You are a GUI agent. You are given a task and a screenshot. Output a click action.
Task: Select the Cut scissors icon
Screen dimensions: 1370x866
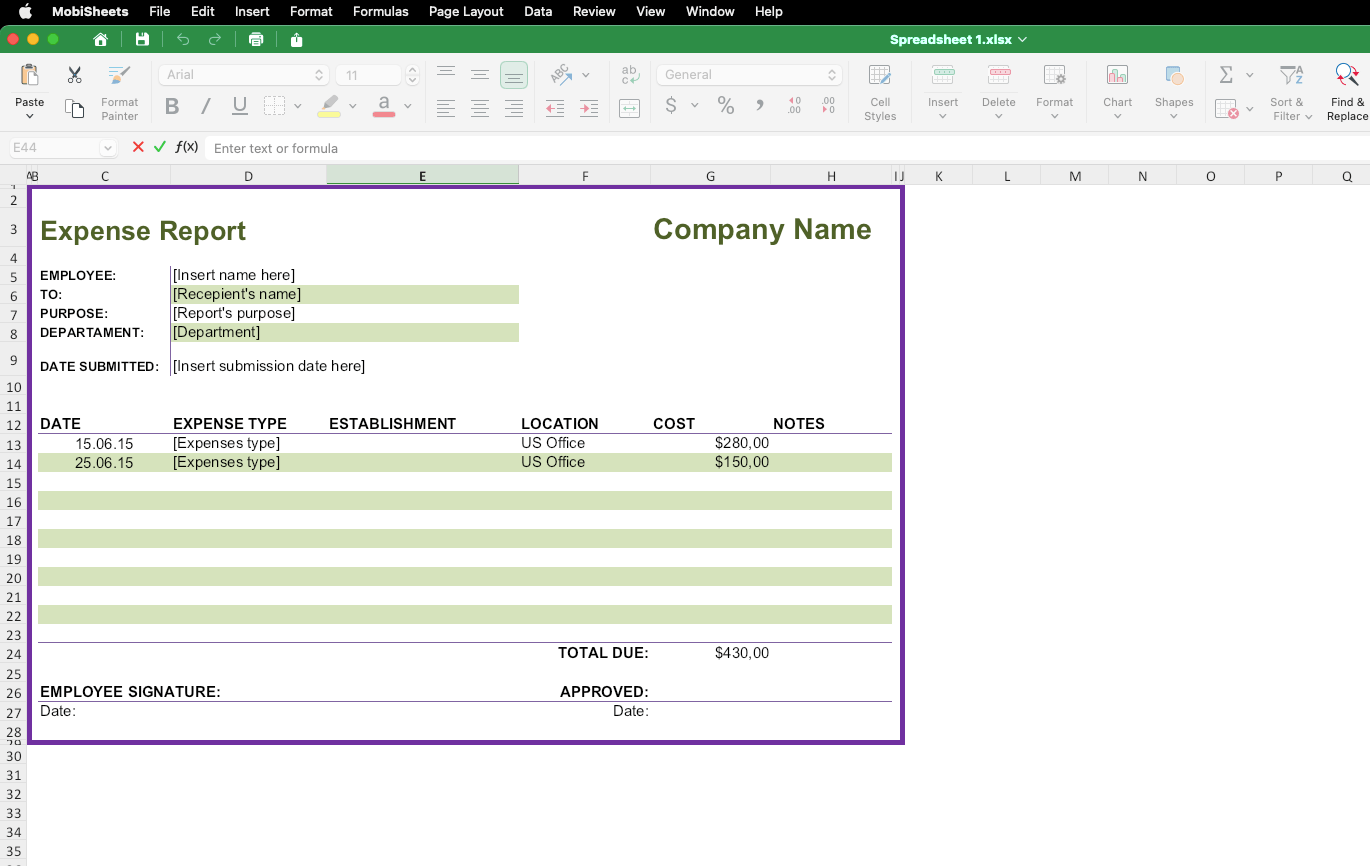point(74,75)
